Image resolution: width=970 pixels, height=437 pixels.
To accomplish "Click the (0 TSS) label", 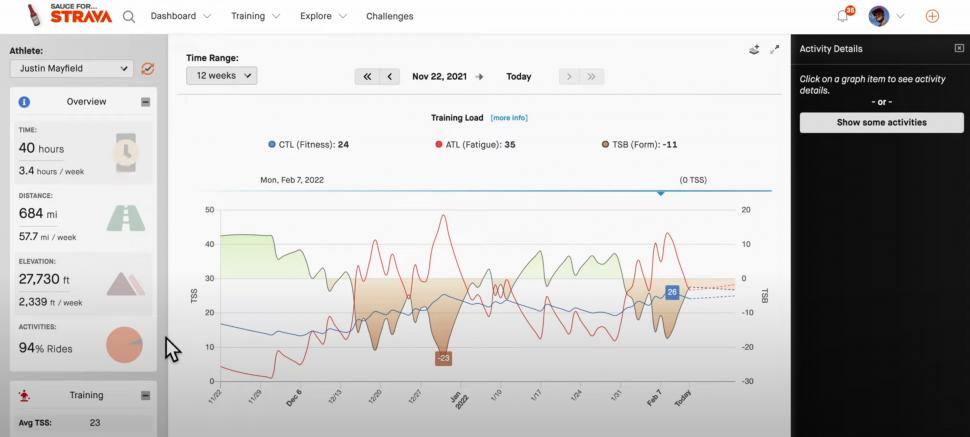I will click(x=693, y=180).
